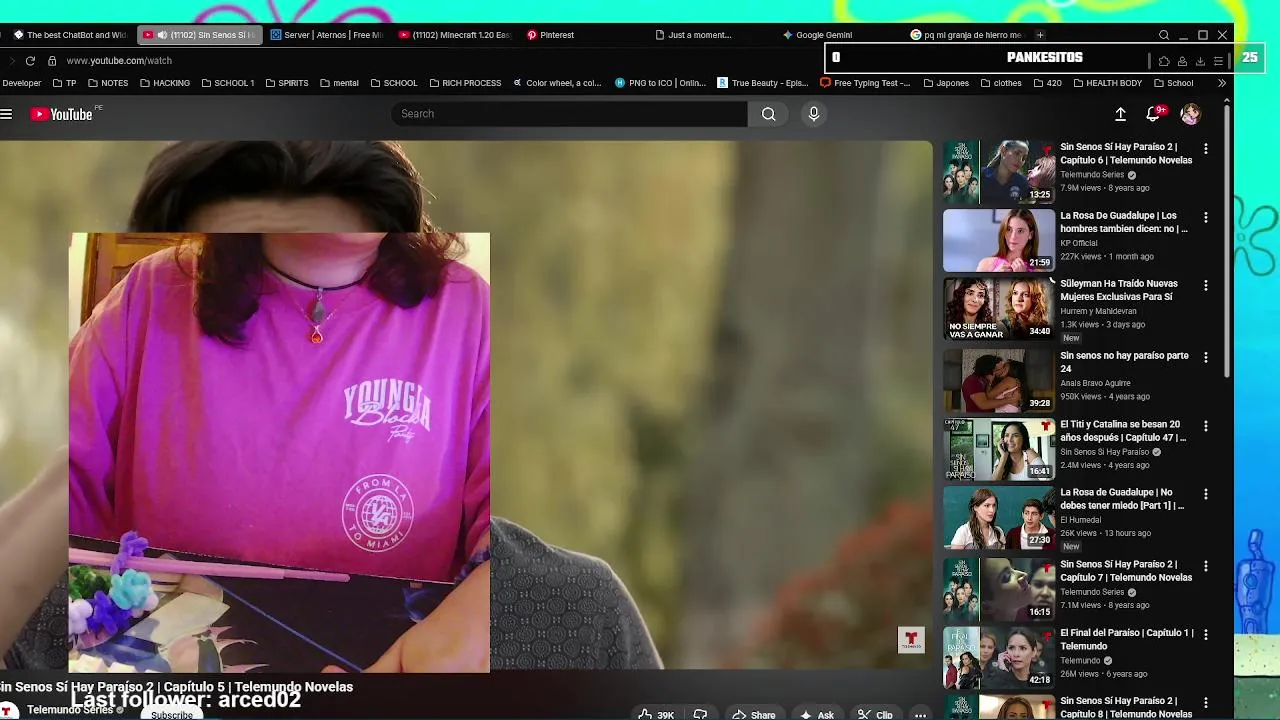The image size is (1280, 720).
Task: Switch to The best ChatBot tab
Action: [70, 35]
